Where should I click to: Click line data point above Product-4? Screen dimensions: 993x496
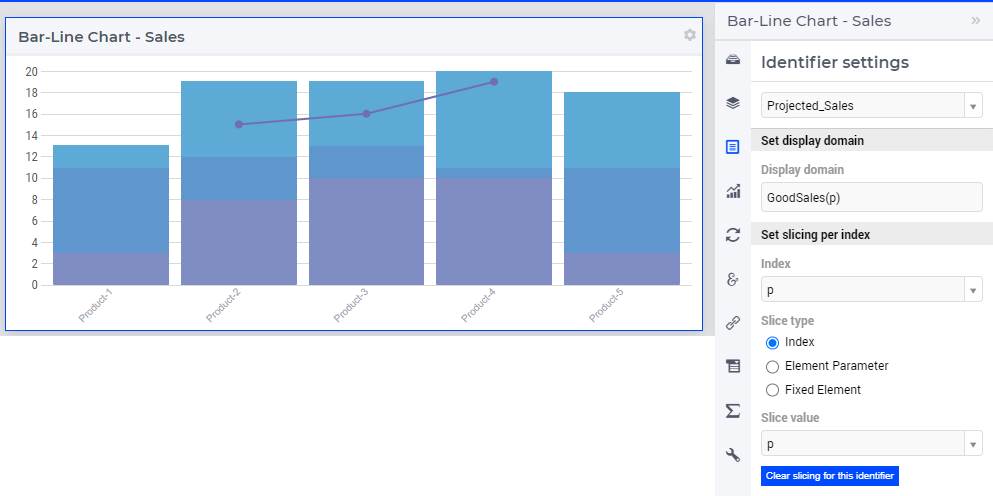494,82
